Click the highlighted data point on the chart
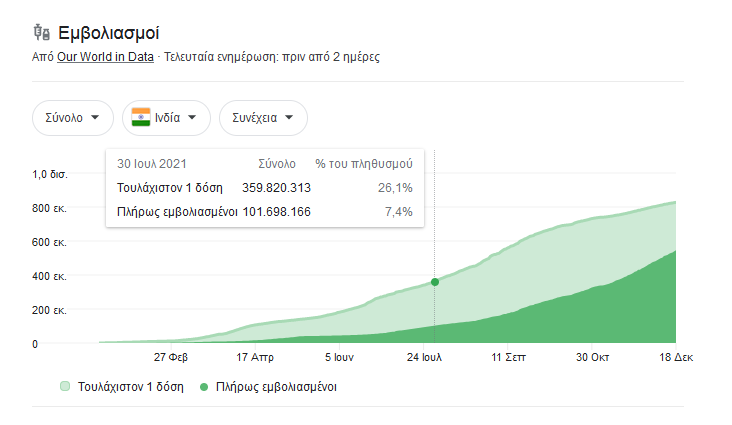732x425 pixels. [434, 282]
